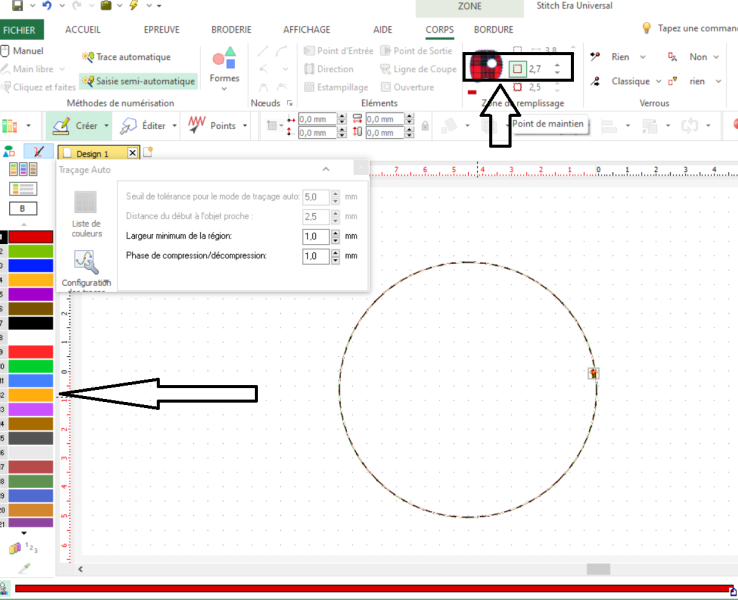Screen dimensions: 738x600
Task: Pick the eyedropper tool below the palette
Action: pyautogui.click(x=25, y=569)
